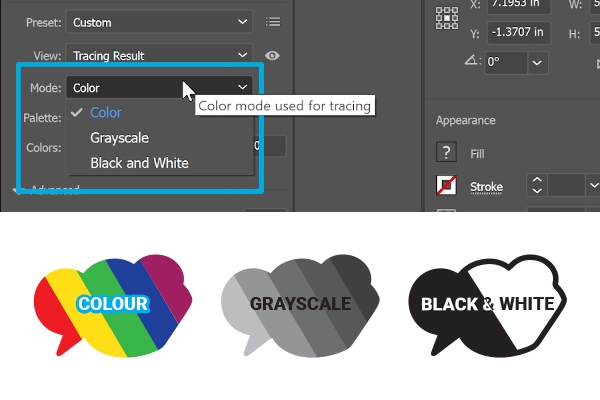This screenshot has height=400, width=600.
Task: Click the reference point grid icon
Action: (x=446, y=20)
